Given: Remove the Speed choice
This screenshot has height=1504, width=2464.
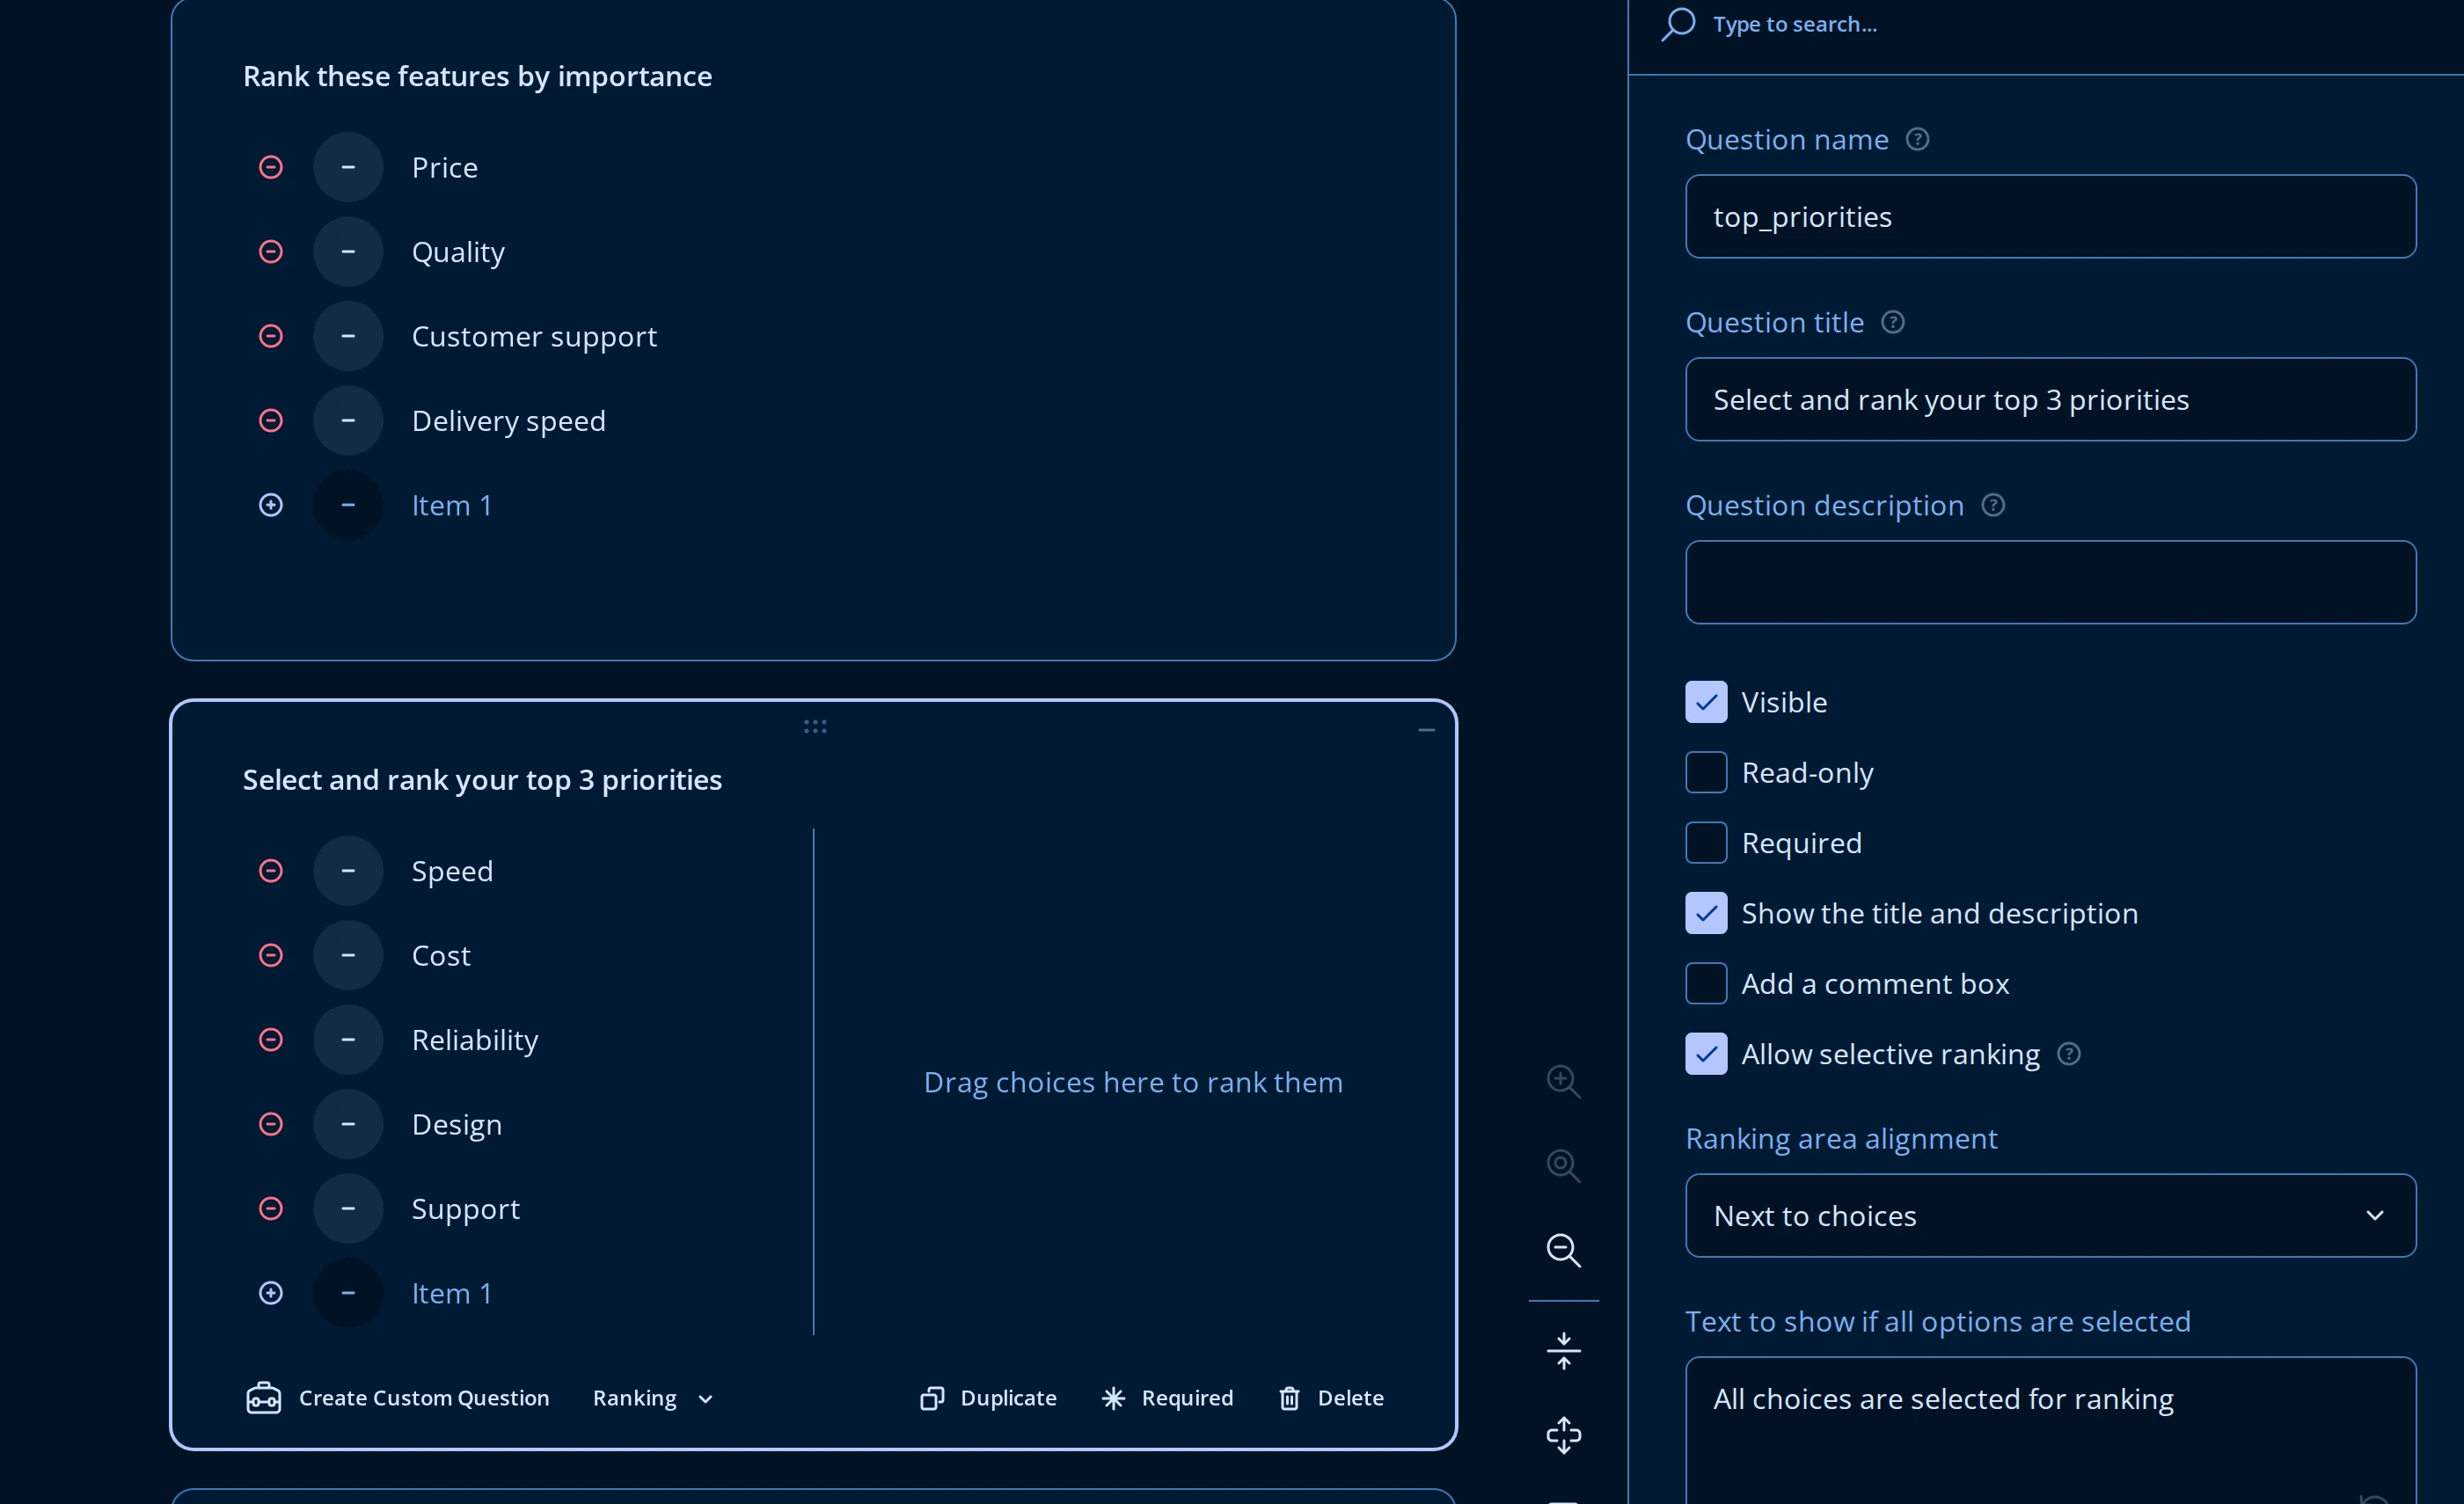Looking at the screenshot, I should [x=270, y=871].
